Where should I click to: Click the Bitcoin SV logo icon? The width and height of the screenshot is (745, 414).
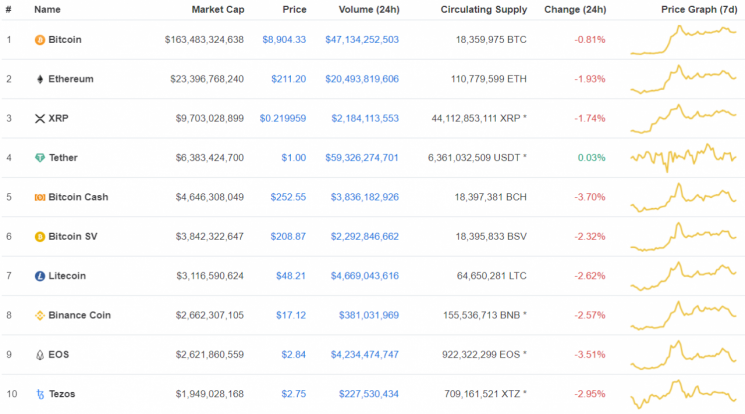click(x=40, y=237)
